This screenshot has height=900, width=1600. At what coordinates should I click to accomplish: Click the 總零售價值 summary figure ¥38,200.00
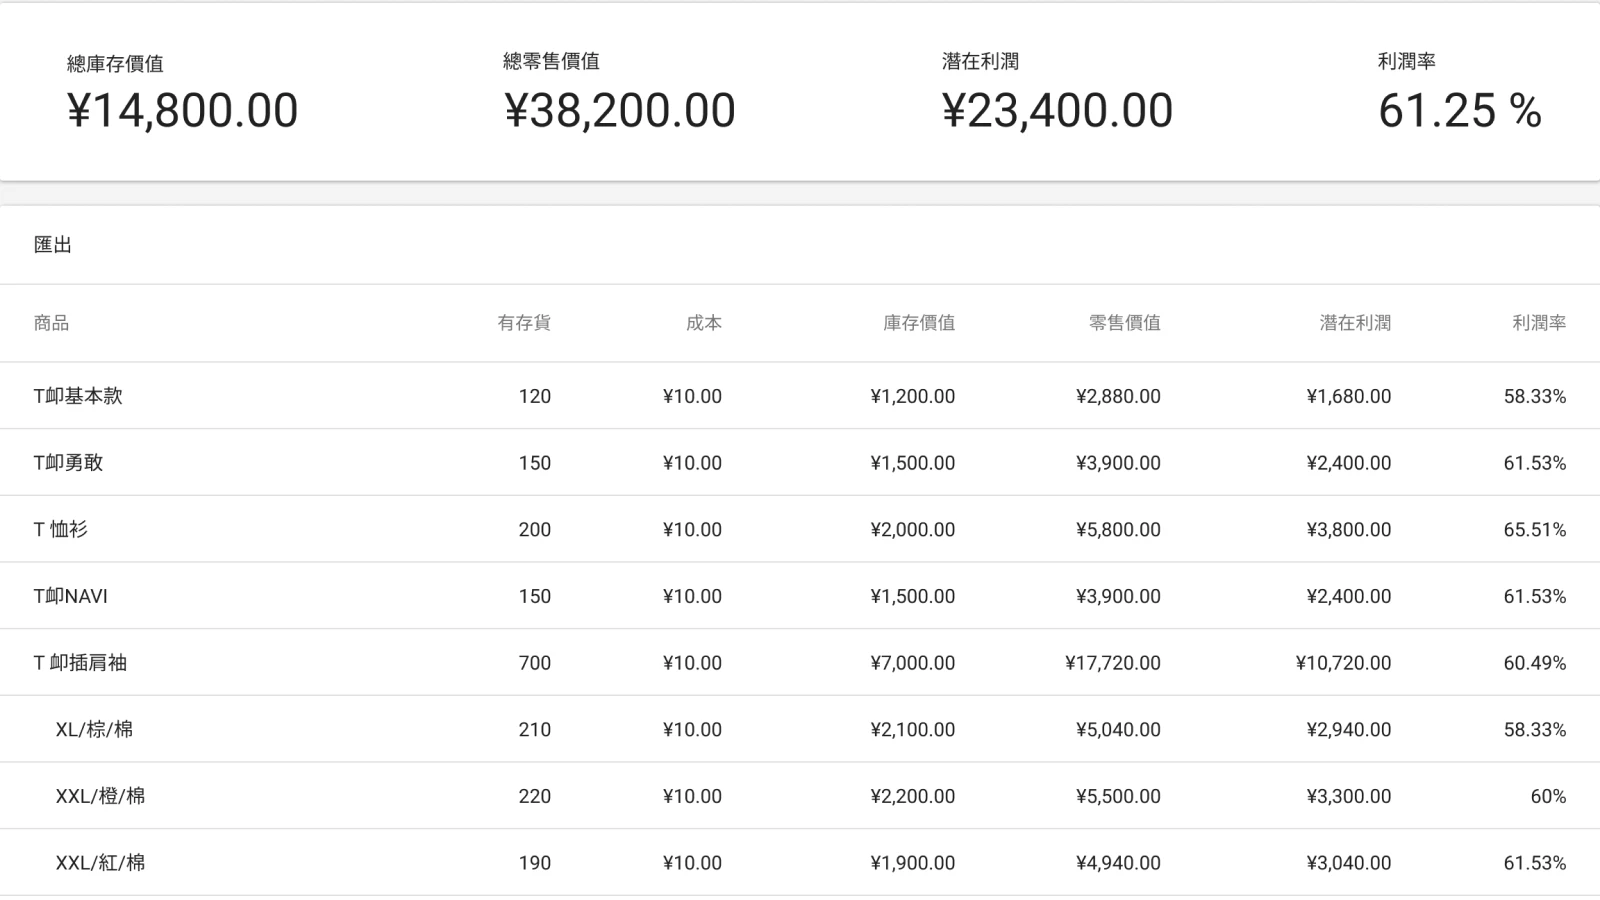(619, 110)
